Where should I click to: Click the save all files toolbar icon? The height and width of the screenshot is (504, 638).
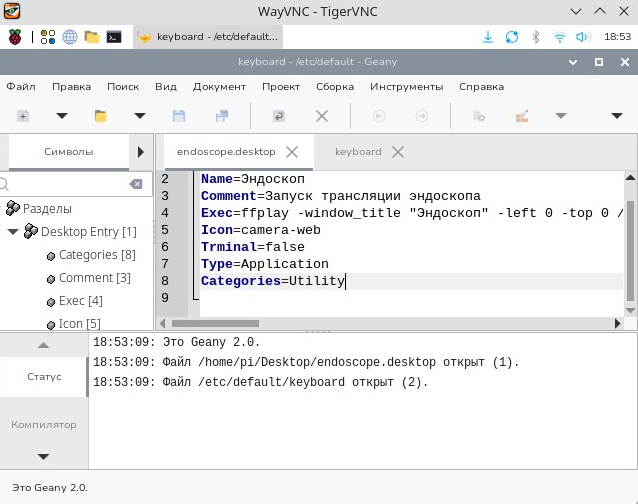pos(222,116)
